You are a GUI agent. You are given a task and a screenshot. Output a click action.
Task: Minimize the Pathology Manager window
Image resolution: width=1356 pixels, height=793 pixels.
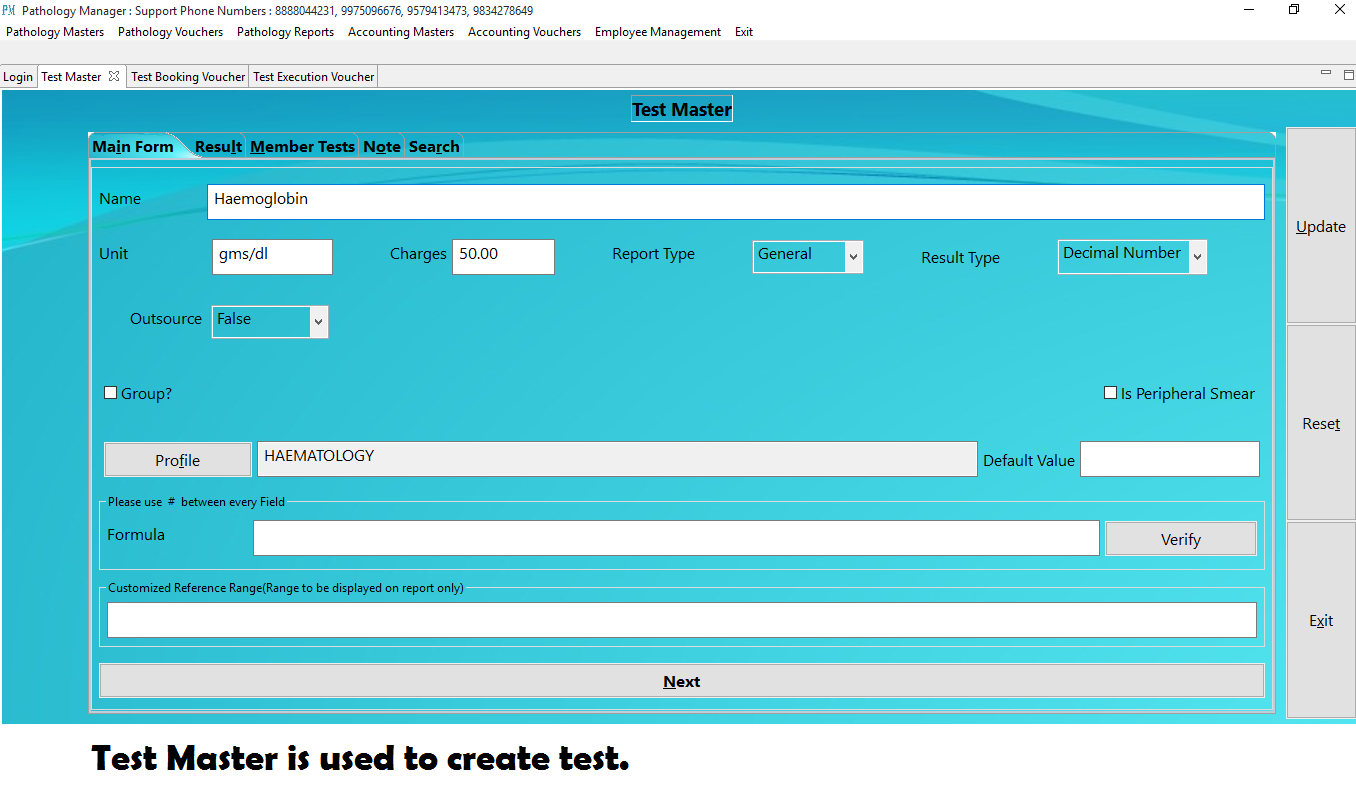pos(1249,10)
